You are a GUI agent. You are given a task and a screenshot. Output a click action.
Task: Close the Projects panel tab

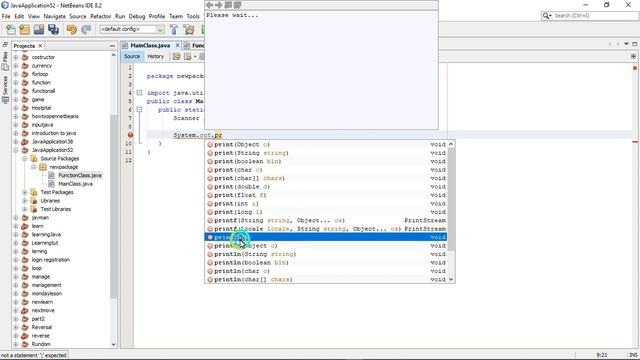(x=40, y=46)
